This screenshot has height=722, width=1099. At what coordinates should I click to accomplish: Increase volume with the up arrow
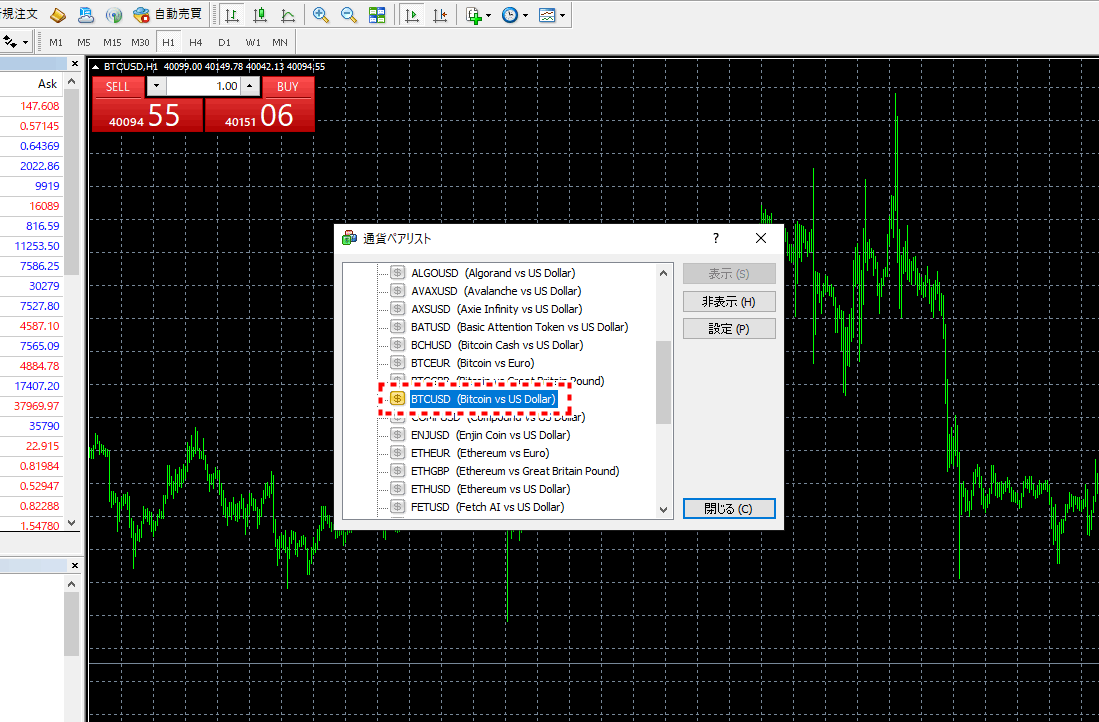[251, 86]
